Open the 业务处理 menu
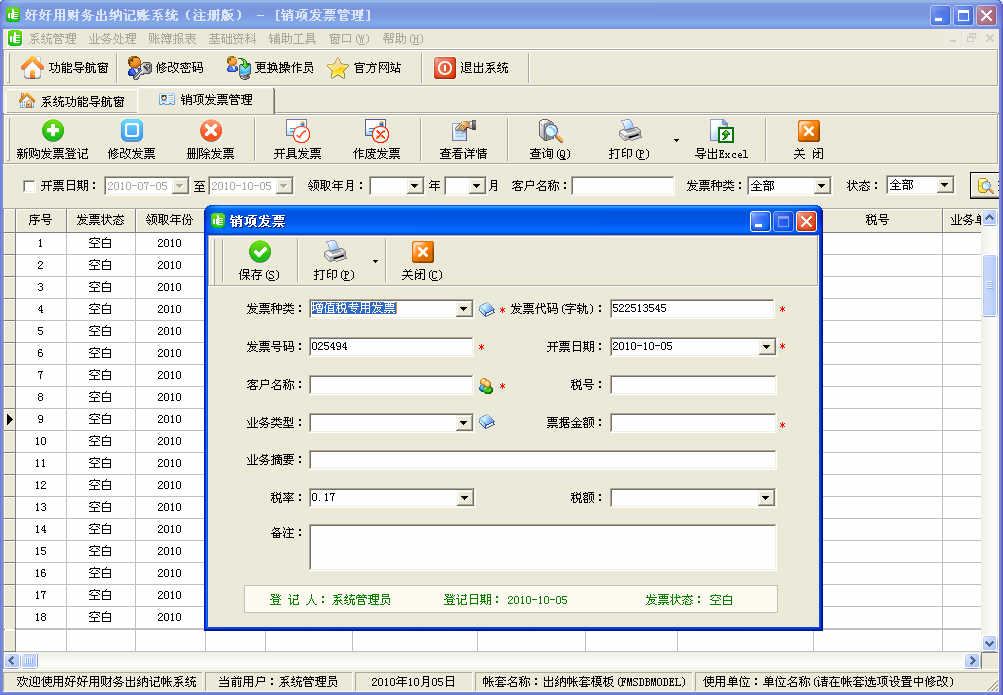Image resolution: width=1003 pixels, height=695 pixels. tap(112, 39)
